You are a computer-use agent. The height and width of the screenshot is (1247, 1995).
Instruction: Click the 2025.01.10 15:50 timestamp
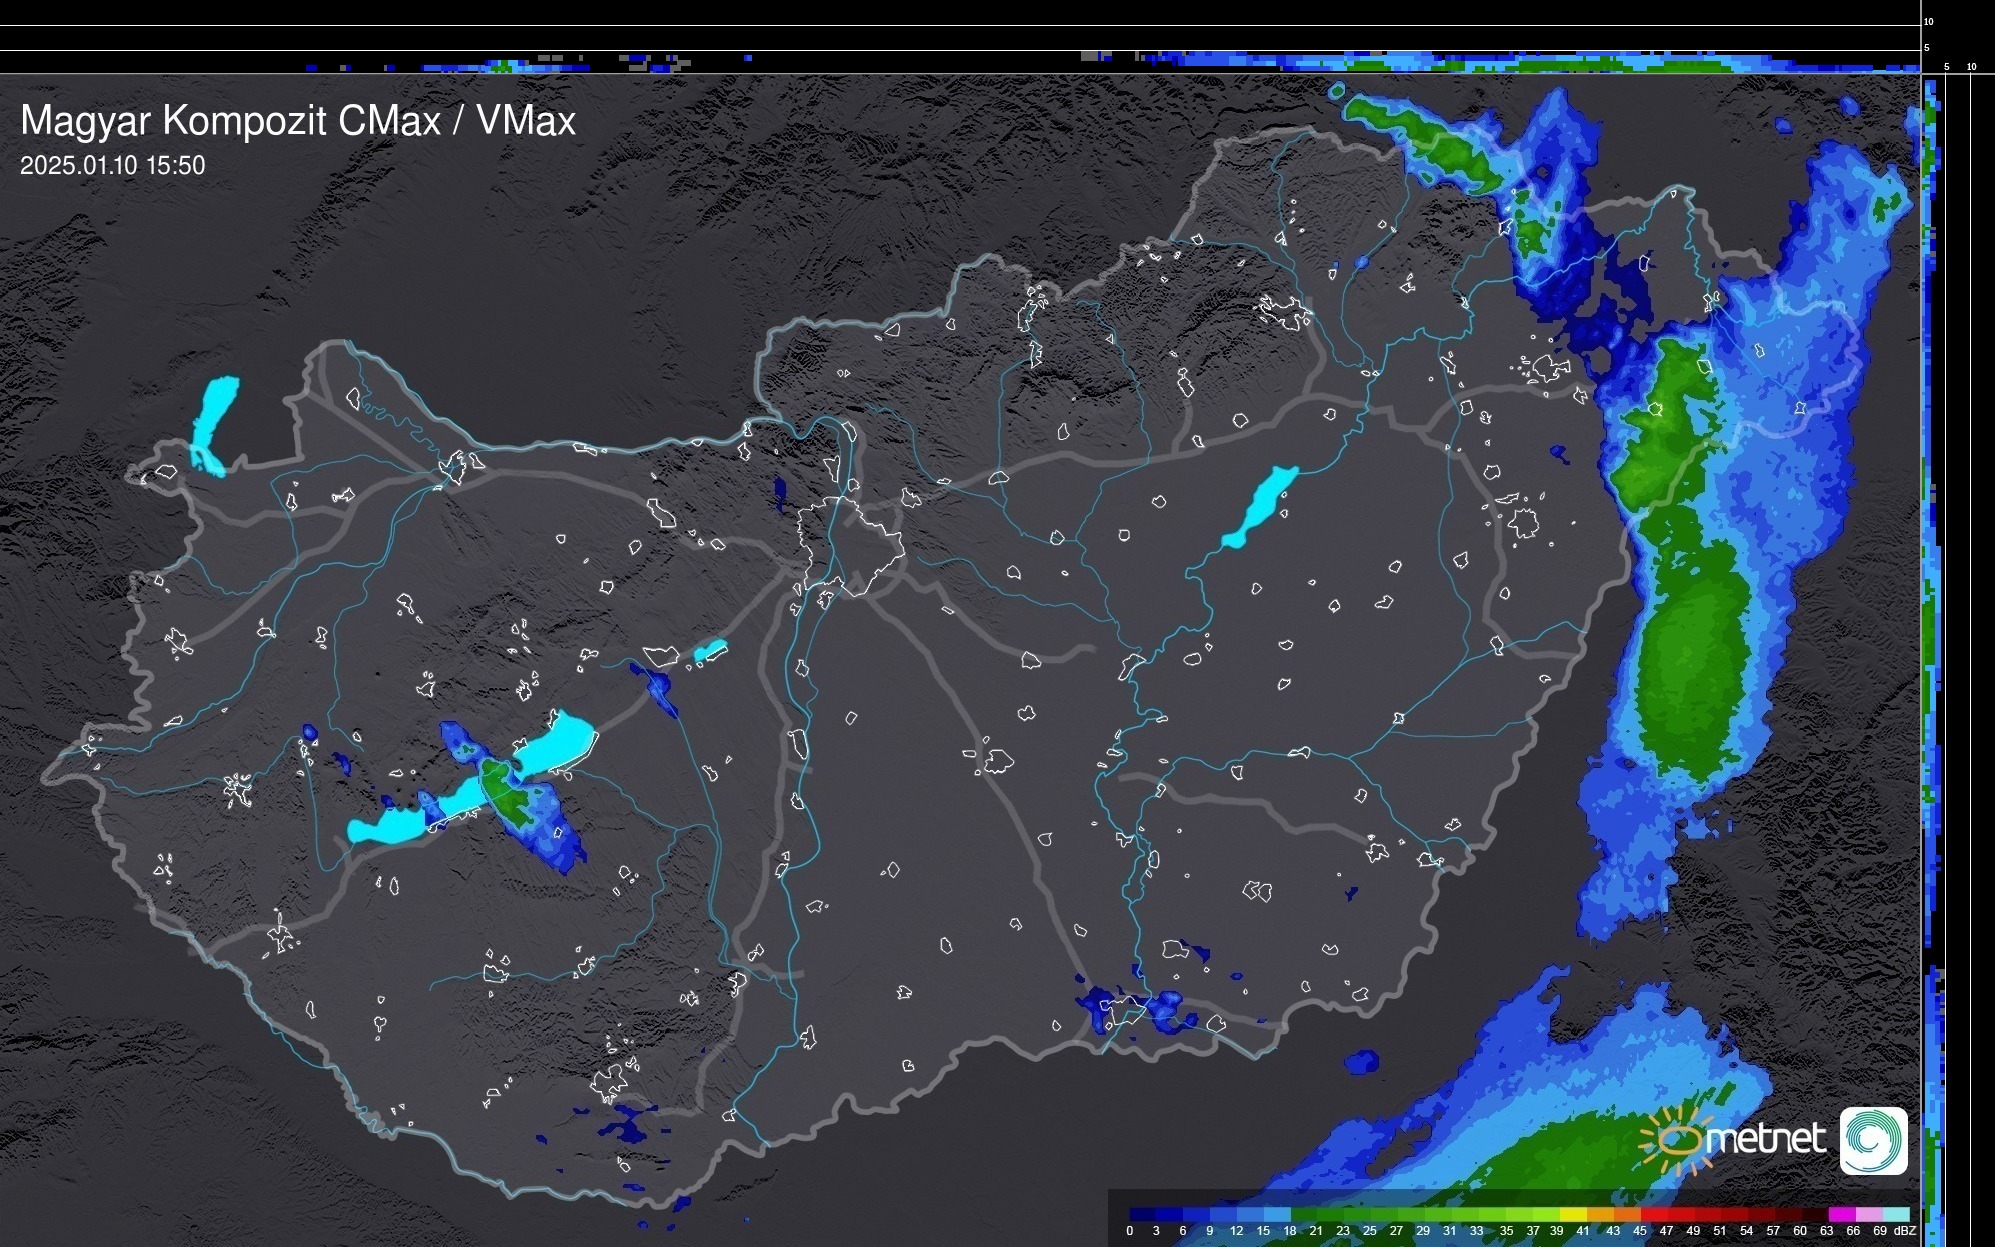pyautogui.click(x=112, y=166)
